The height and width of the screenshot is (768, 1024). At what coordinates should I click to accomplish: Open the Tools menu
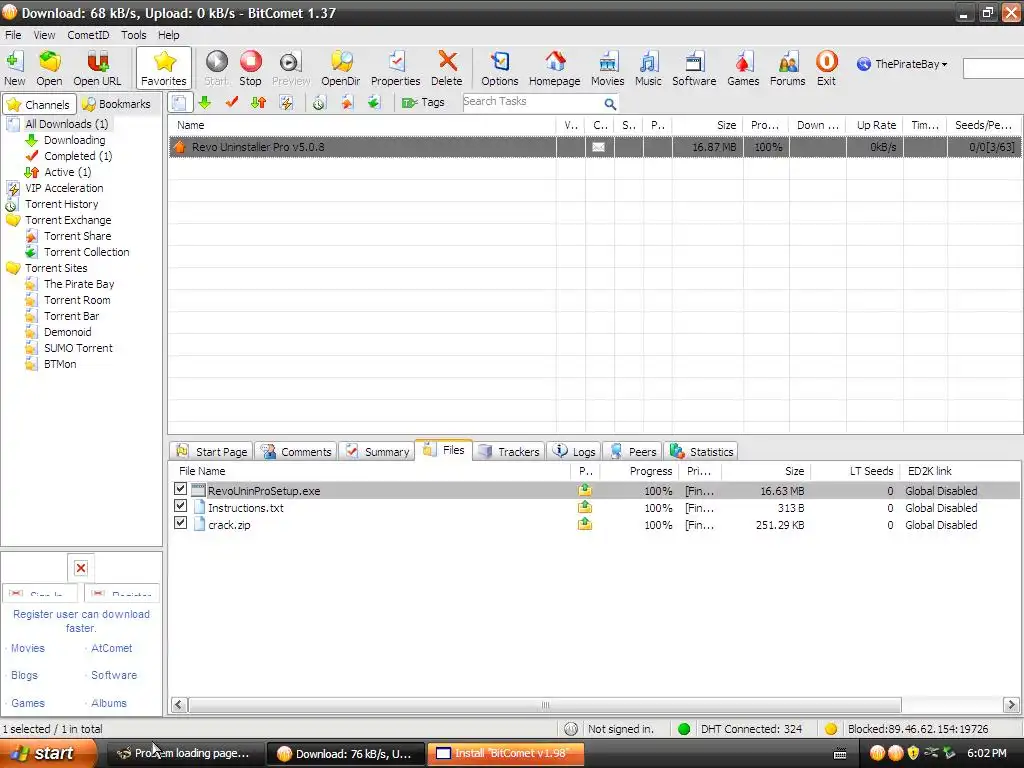pyautogui.click(x=133, y=35)
